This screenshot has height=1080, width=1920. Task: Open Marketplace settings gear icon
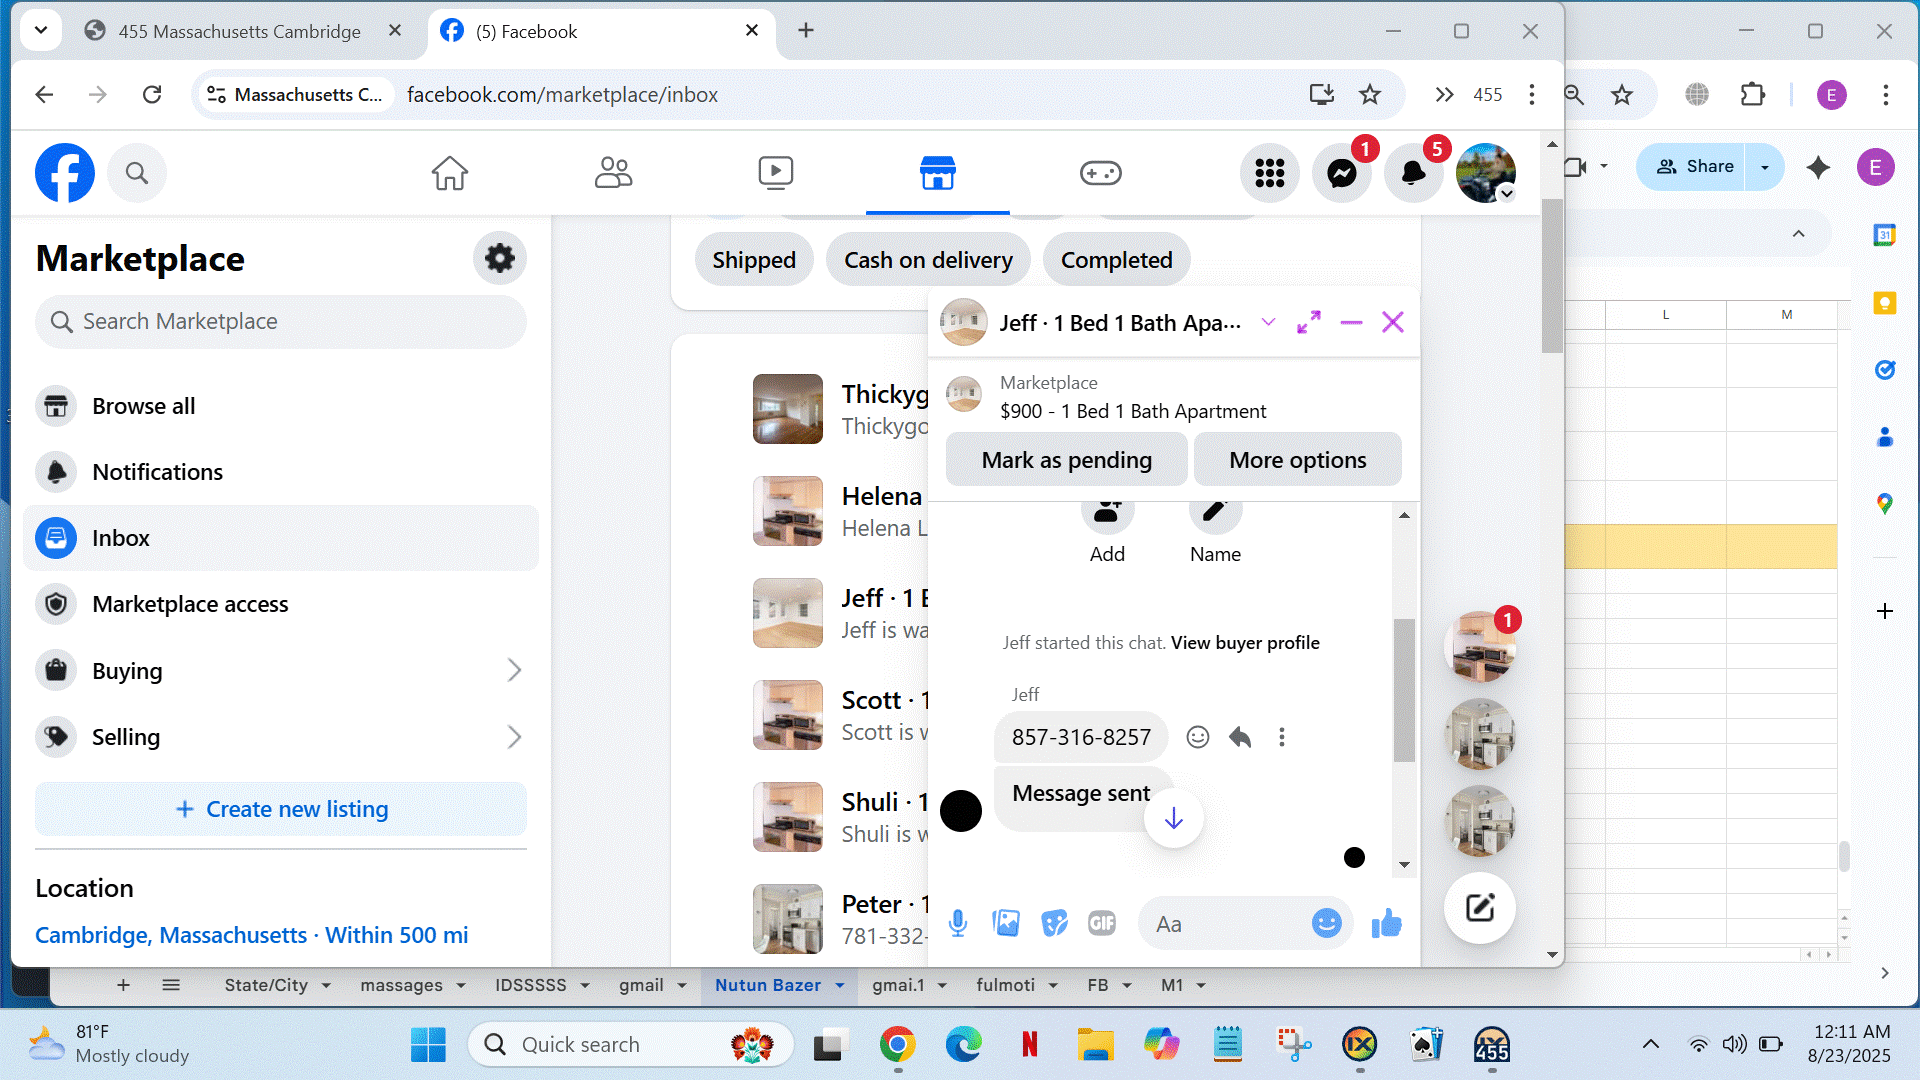point(499,259)
